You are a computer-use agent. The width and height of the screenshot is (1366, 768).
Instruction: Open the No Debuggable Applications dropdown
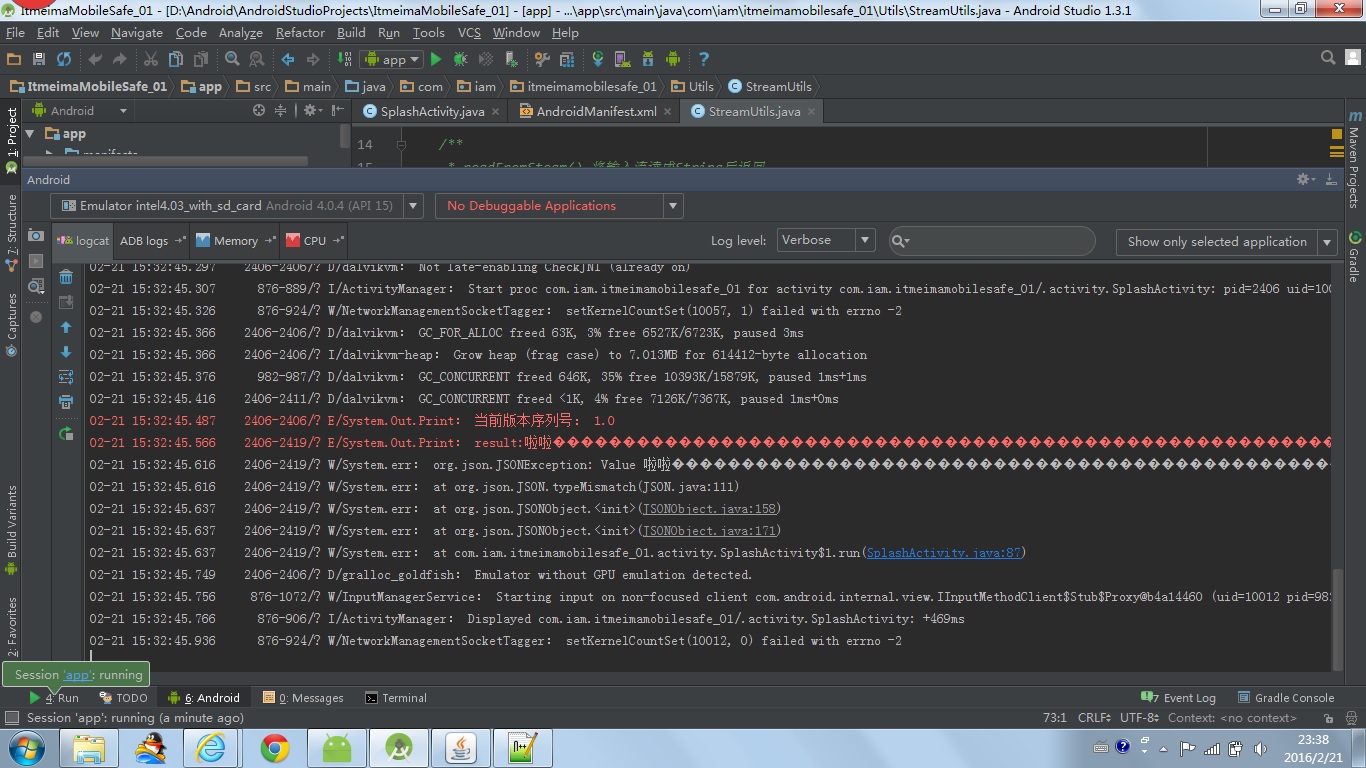pyautogui.click(x=559, y=205)
